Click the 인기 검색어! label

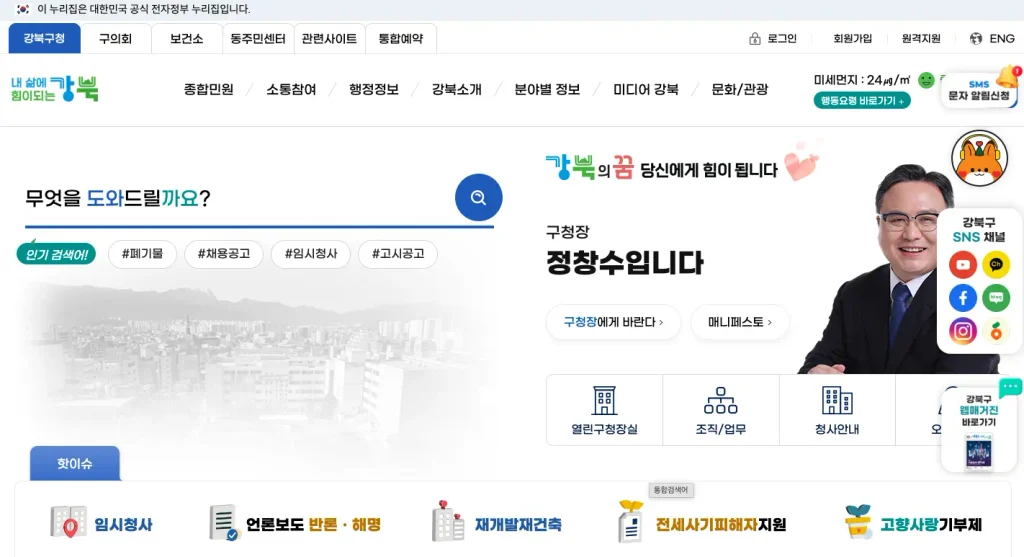pyautogui.click(x=56, y=254)
